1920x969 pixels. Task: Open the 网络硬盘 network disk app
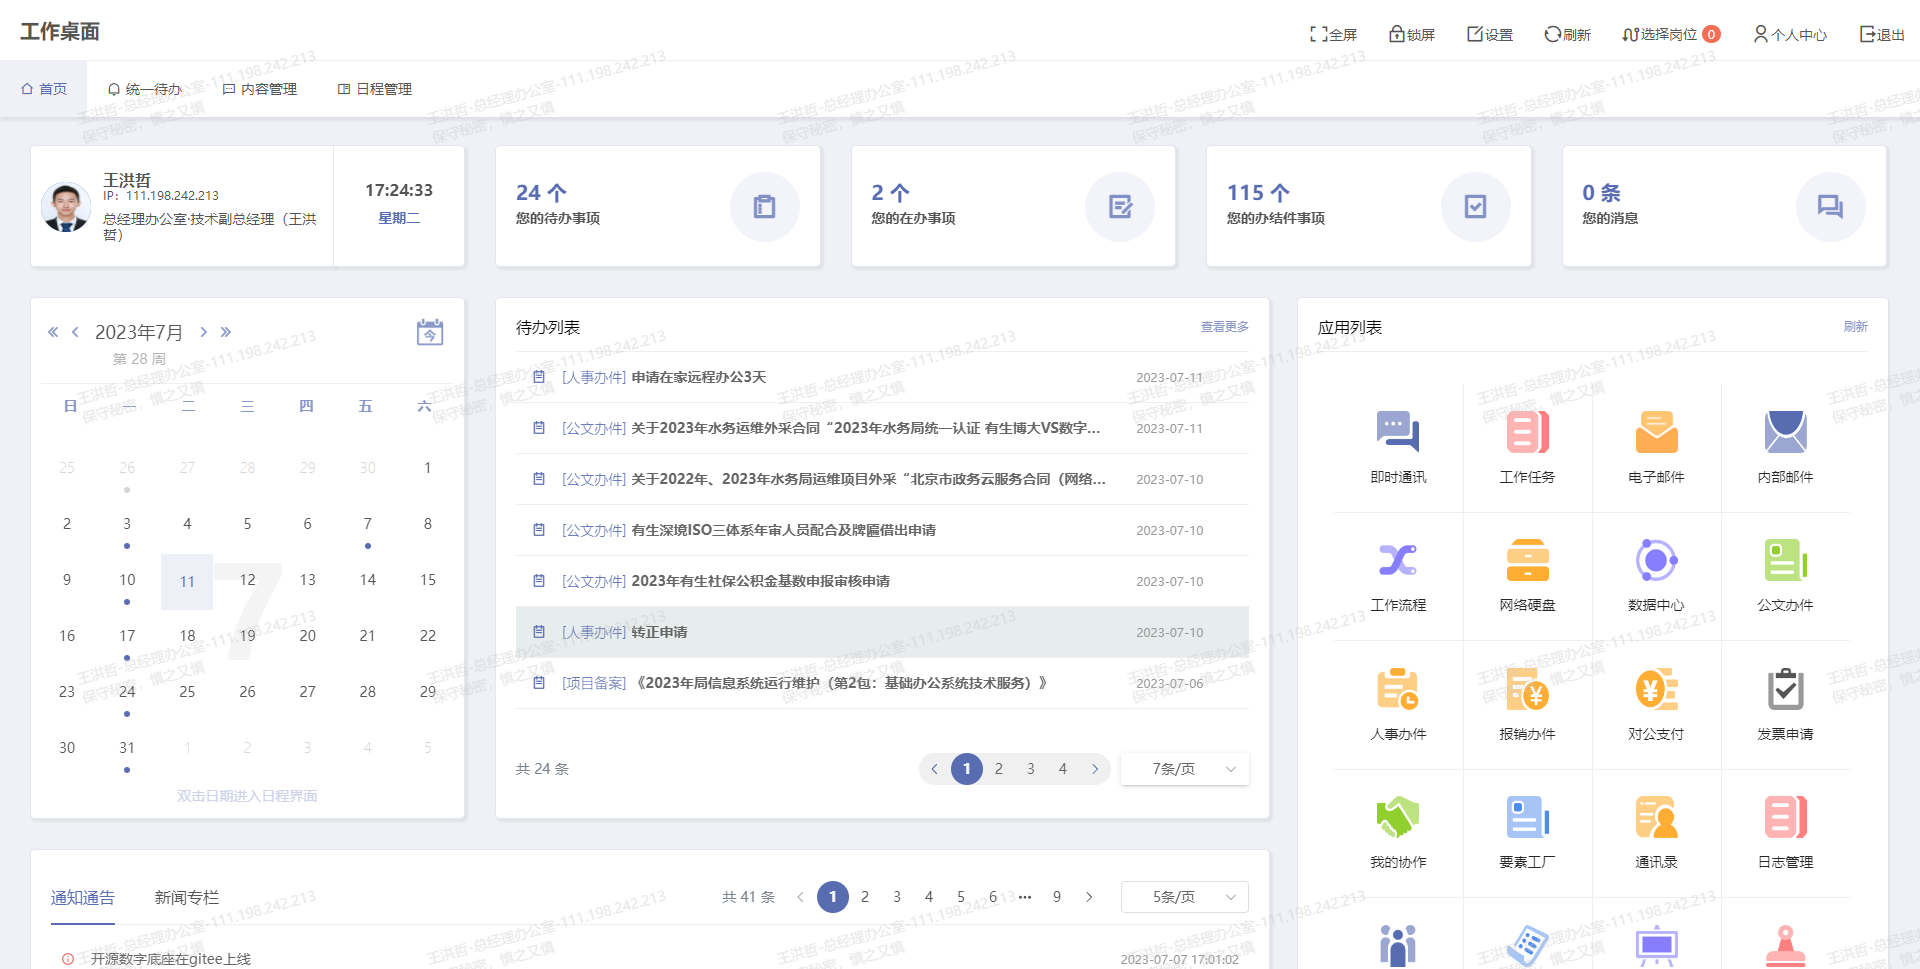click(x=1527, y=561)
